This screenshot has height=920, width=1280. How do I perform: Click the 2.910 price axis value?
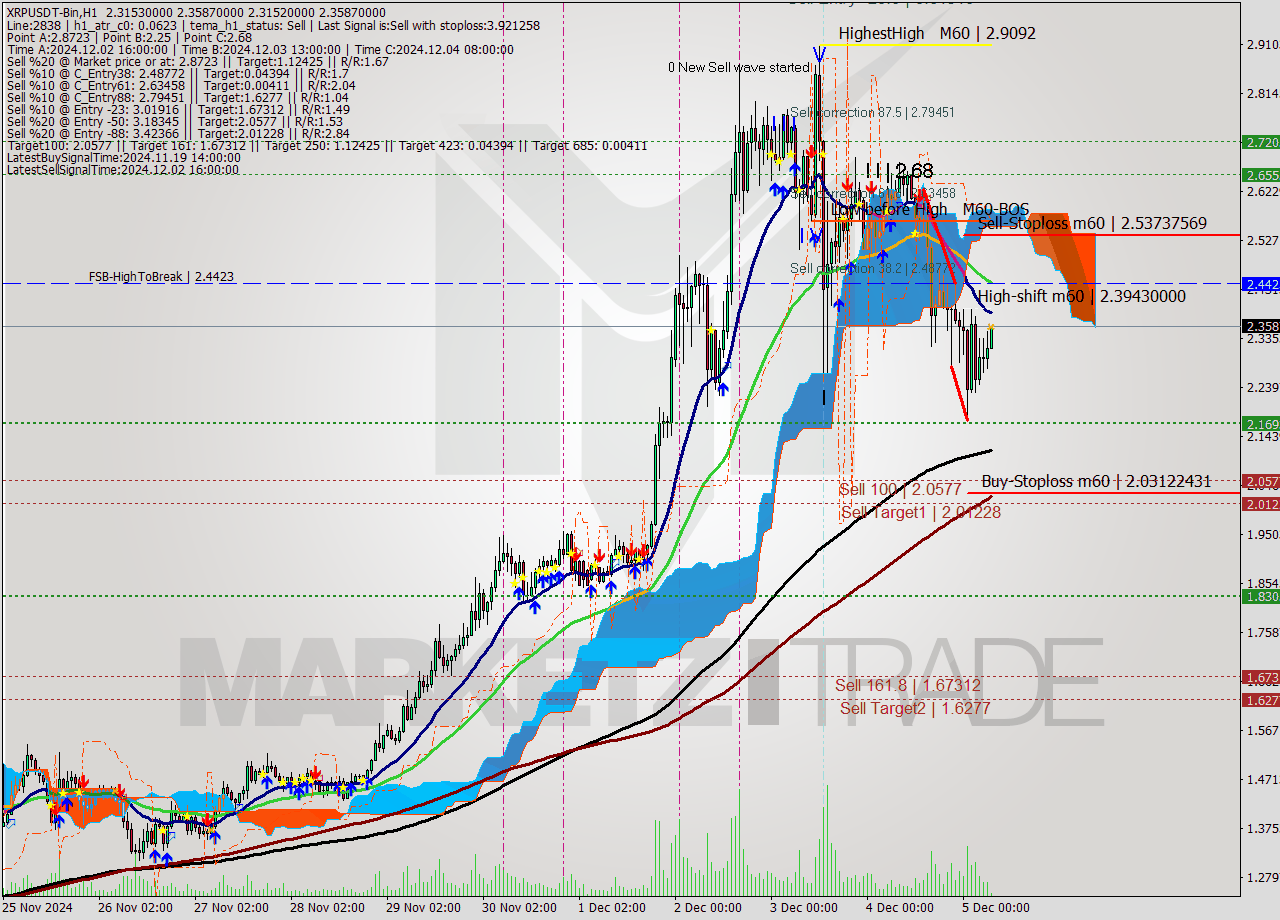coord(1263,44)
